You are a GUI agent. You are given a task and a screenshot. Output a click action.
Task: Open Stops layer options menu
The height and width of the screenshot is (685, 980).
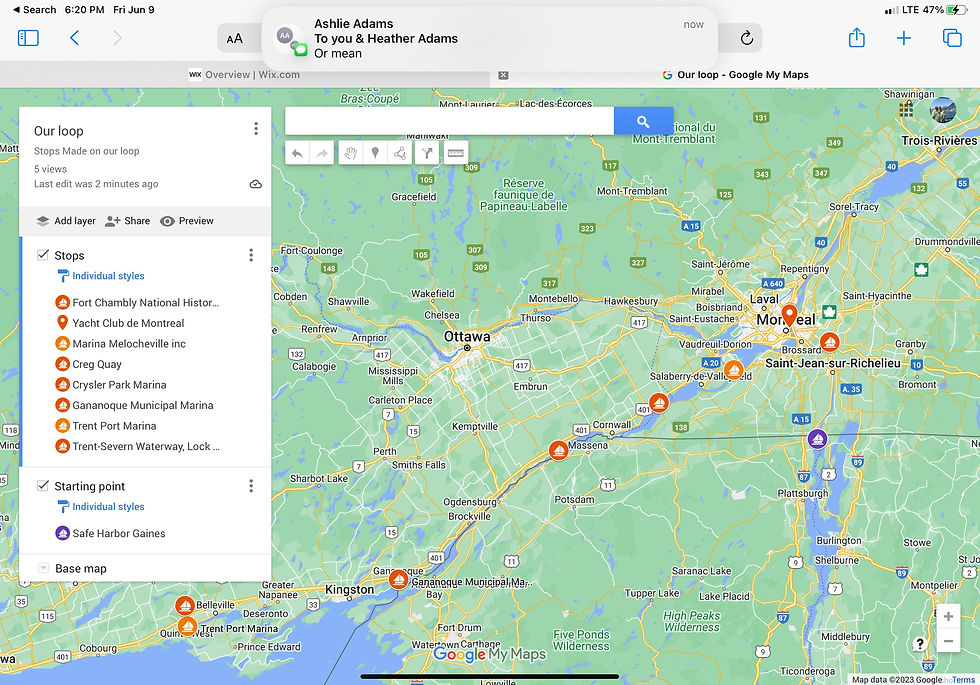tap(251, 255)
